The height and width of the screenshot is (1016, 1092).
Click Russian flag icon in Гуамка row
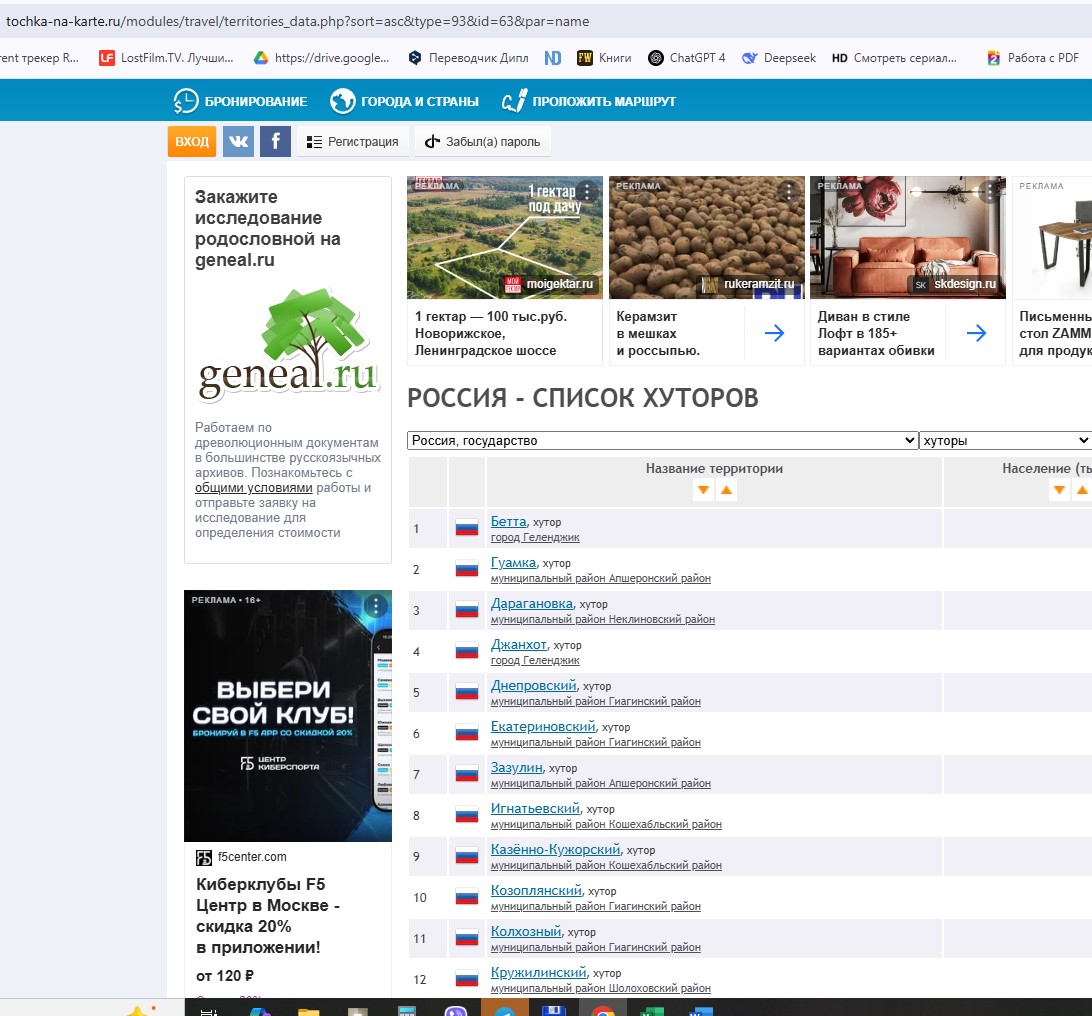point(467,569)
